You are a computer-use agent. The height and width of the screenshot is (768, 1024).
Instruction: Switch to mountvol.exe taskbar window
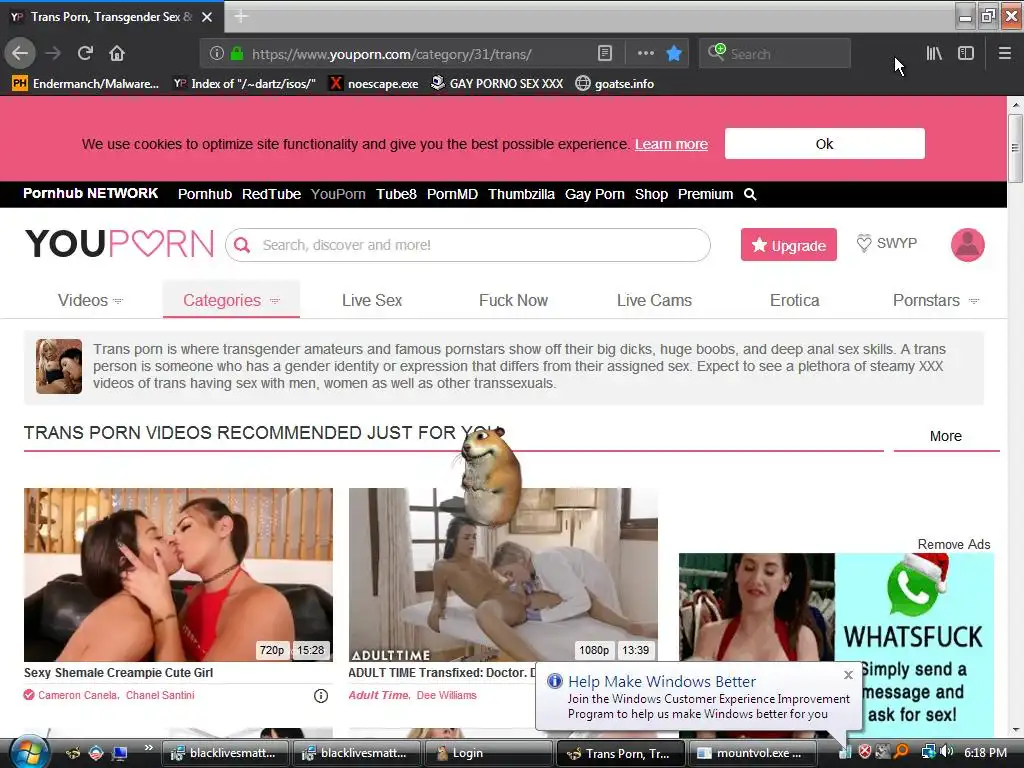pos(752,753)
